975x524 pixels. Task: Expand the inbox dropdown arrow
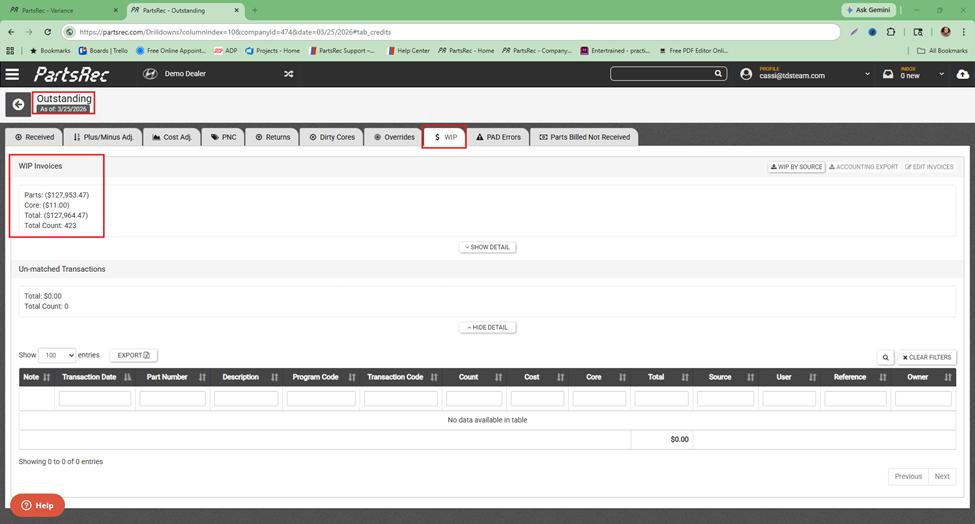click(x=941, y=74)
